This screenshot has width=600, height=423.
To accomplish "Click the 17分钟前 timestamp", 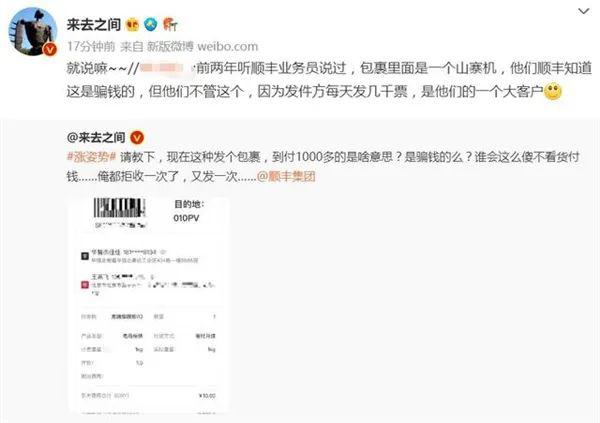I will [91, 47].
